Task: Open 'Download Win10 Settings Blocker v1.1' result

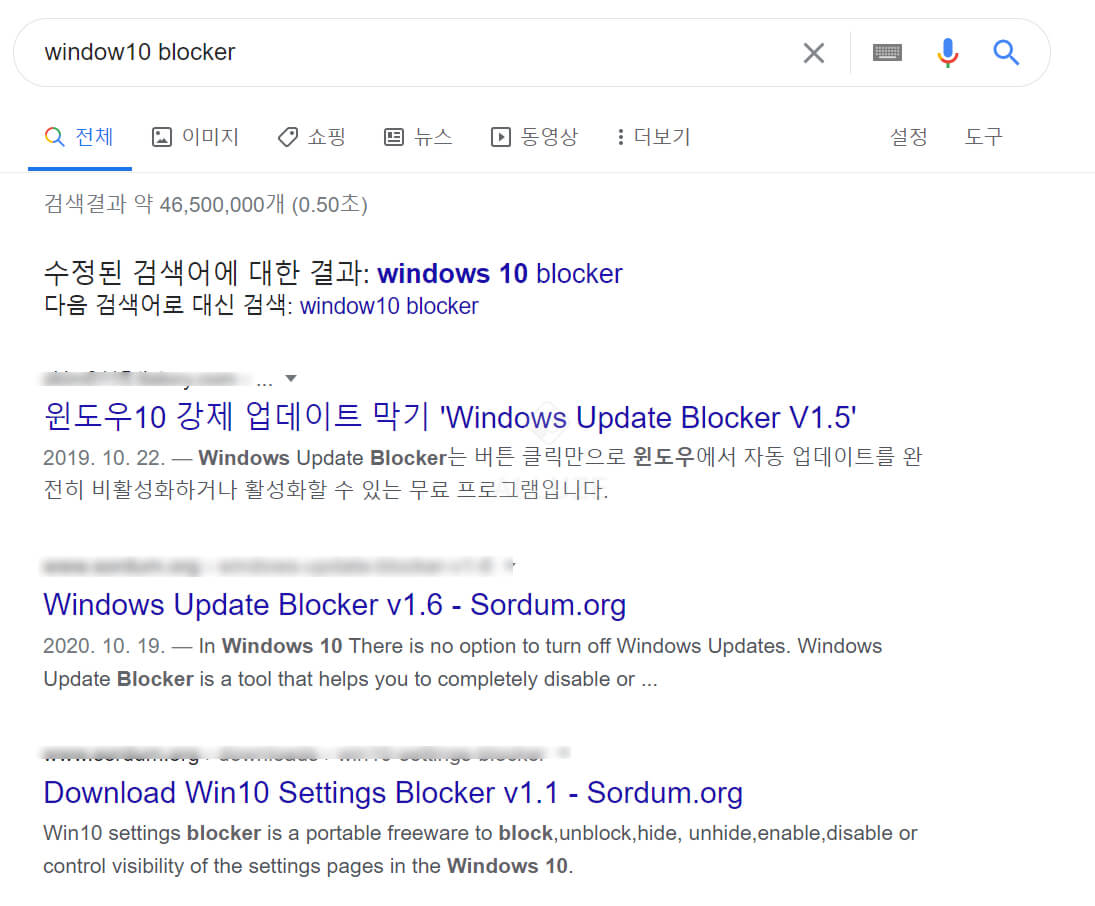Action: 393,793
